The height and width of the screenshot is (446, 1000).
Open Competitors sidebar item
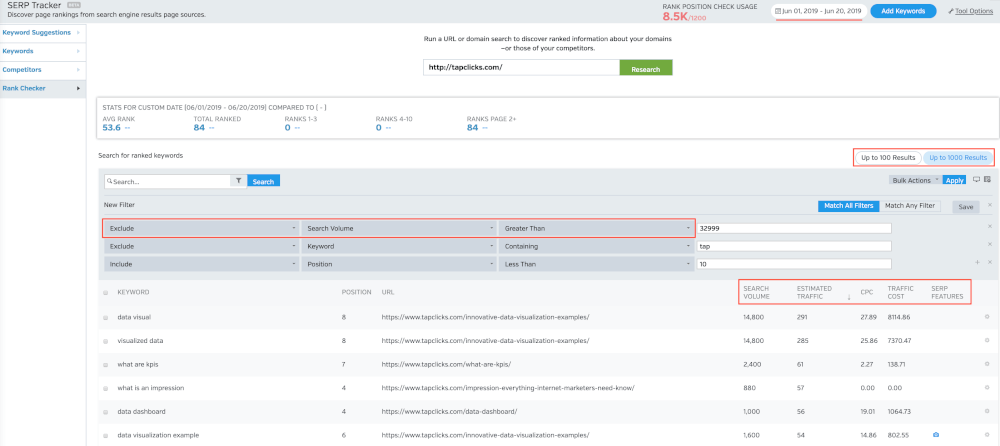(42, 69)
